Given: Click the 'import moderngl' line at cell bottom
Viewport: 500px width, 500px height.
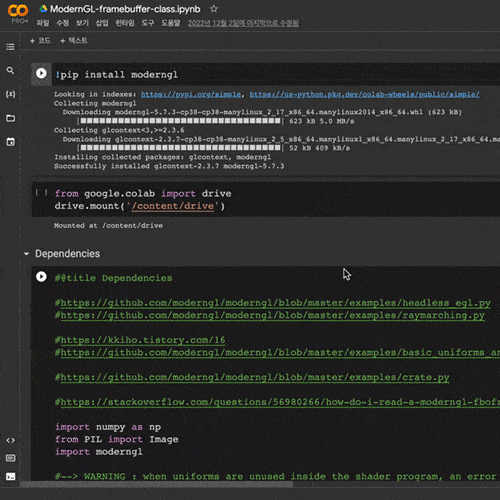Looking at the screenshot, I should (99, 452).
